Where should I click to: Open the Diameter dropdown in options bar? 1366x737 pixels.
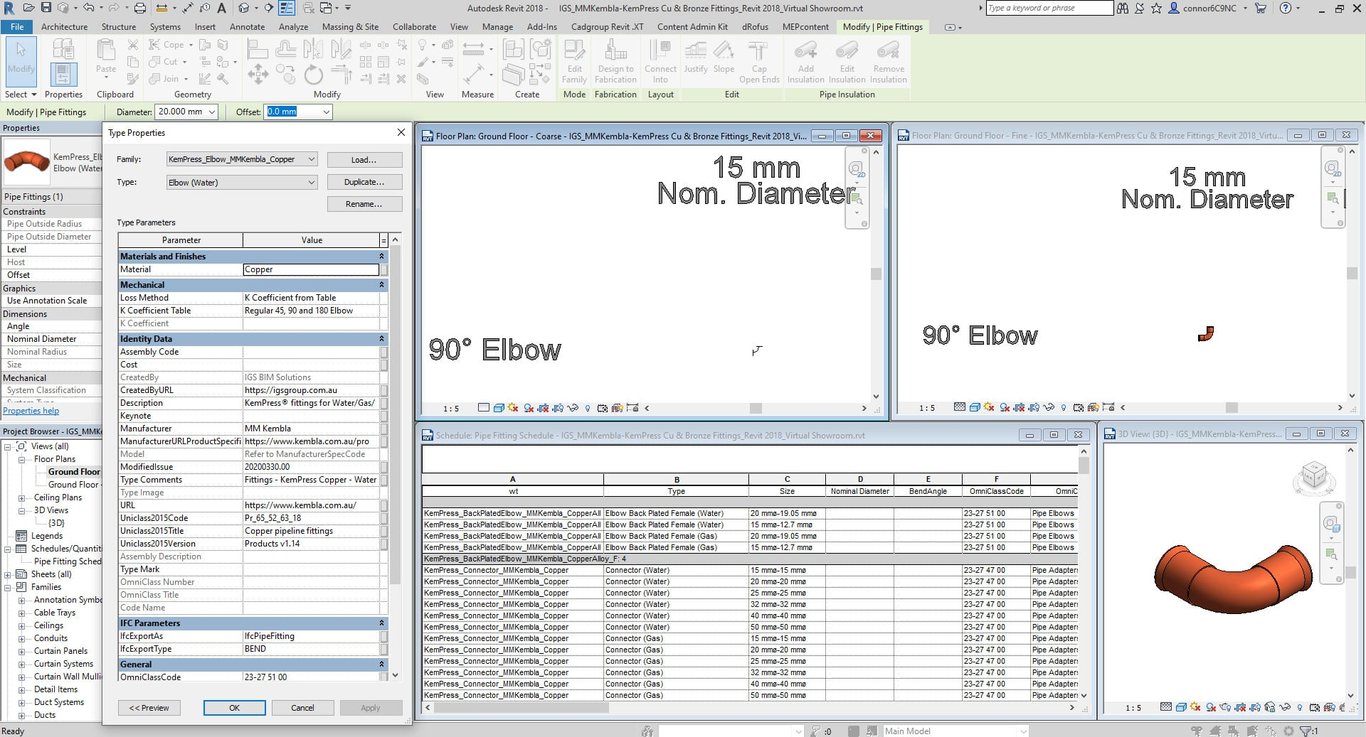[211, 112]
